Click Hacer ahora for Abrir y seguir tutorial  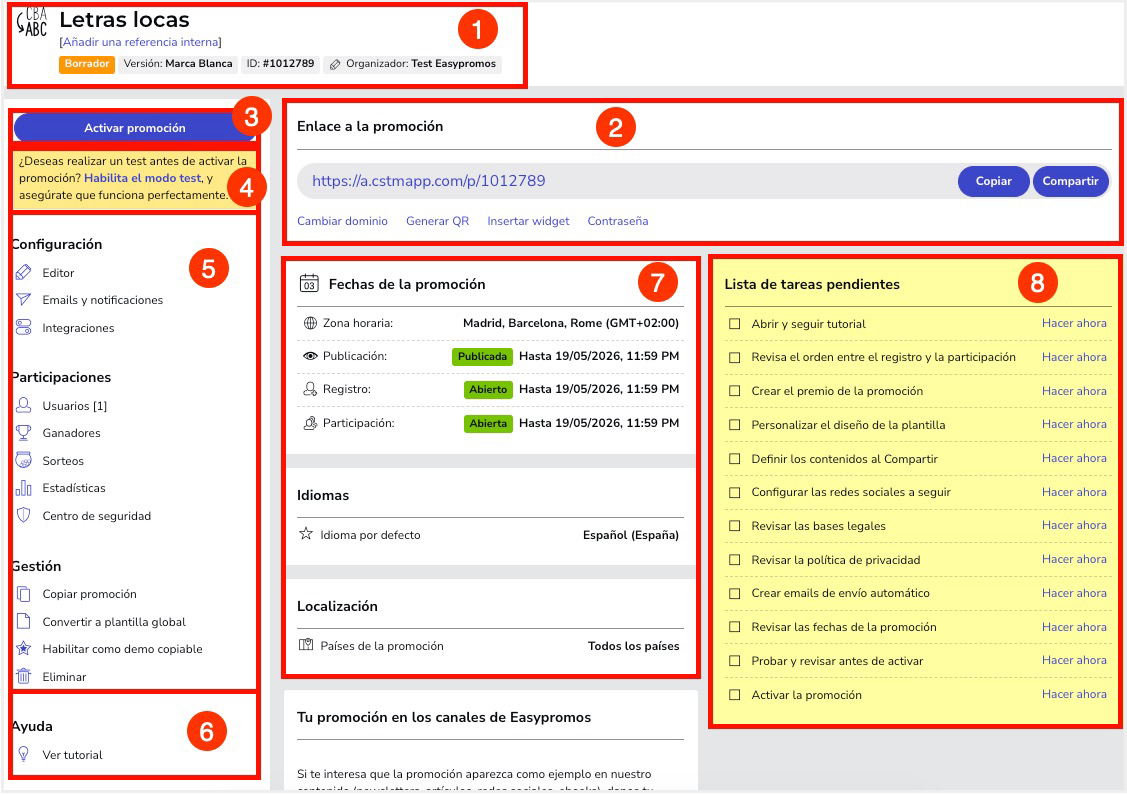[1074, 323]
